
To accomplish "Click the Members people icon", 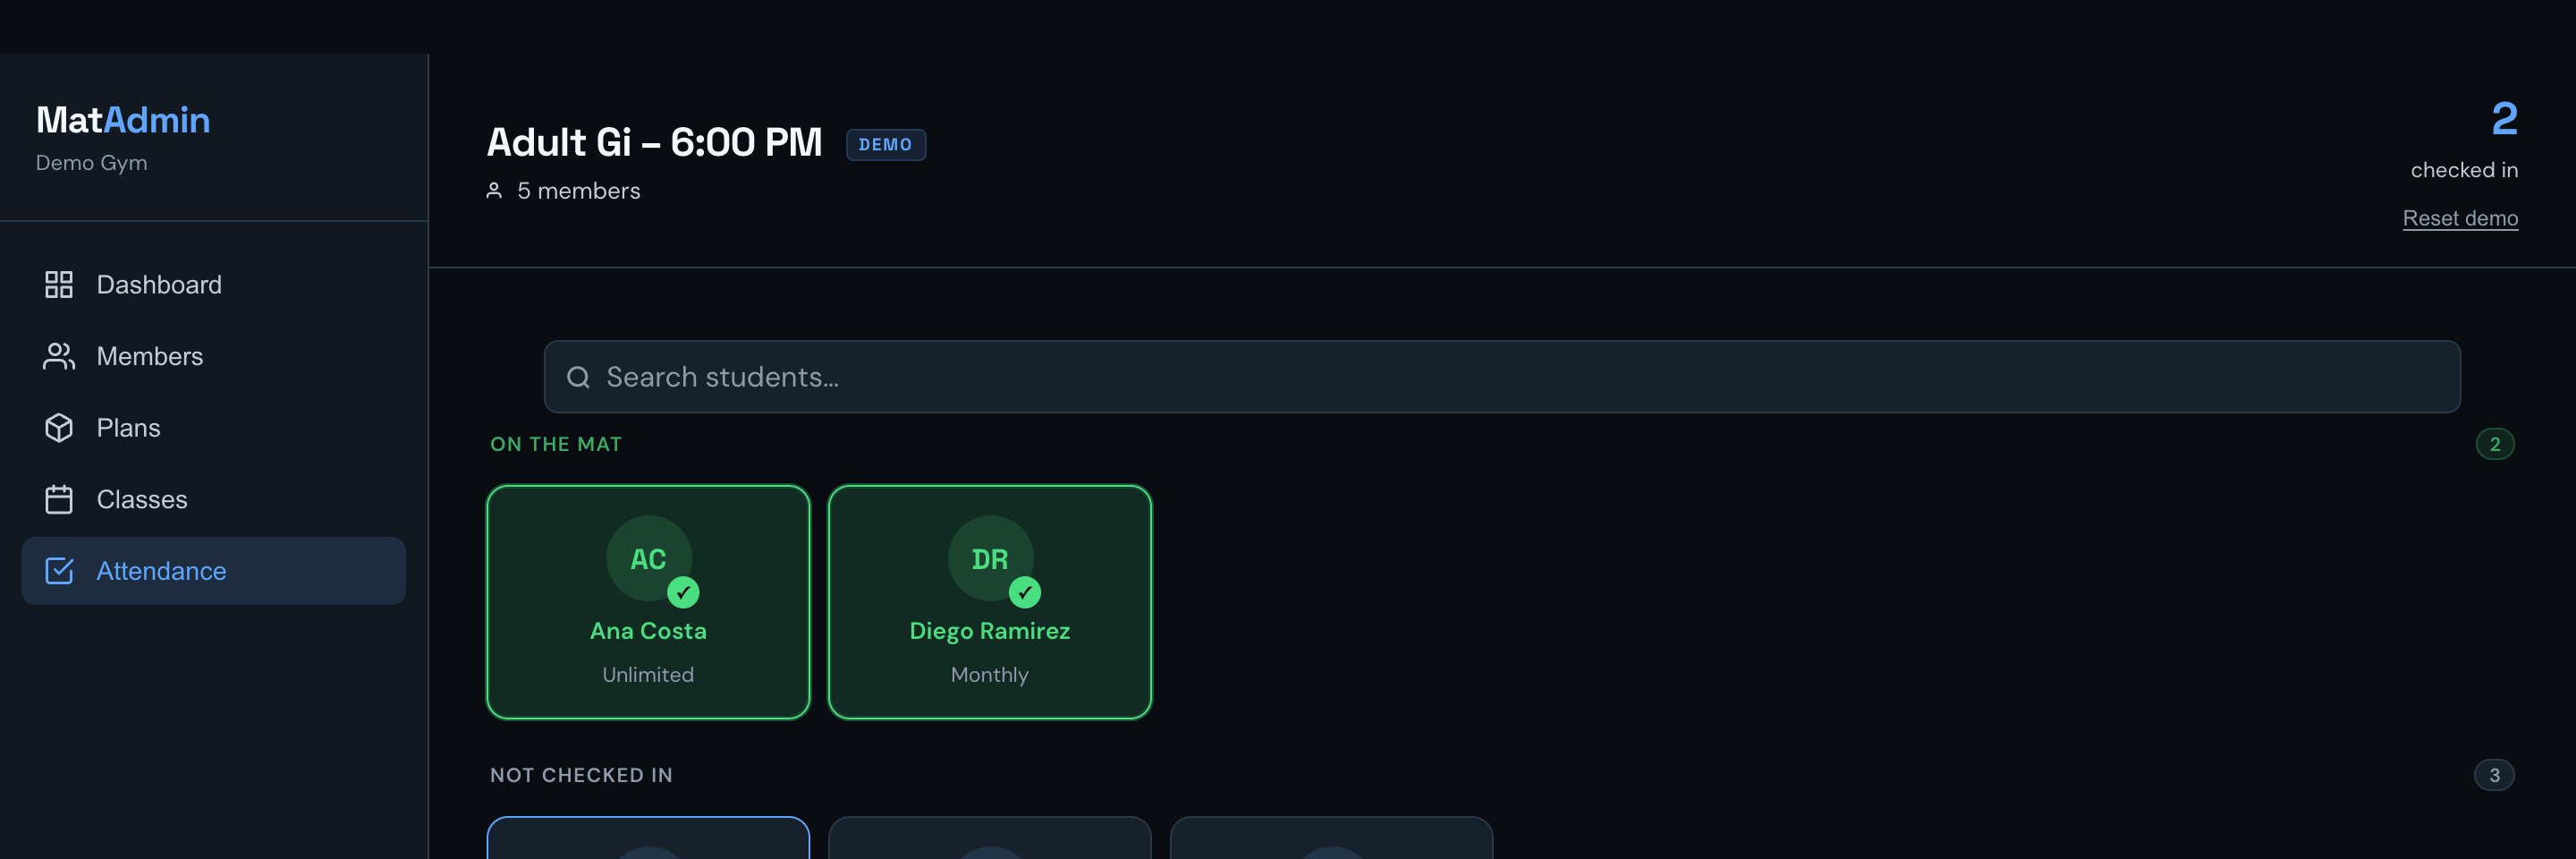I will click(59, 356).
